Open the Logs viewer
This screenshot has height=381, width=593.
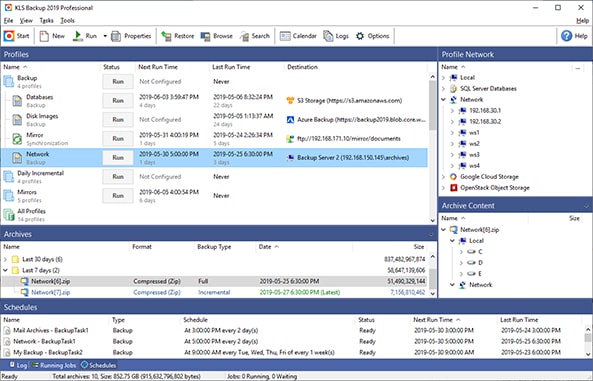328,36
